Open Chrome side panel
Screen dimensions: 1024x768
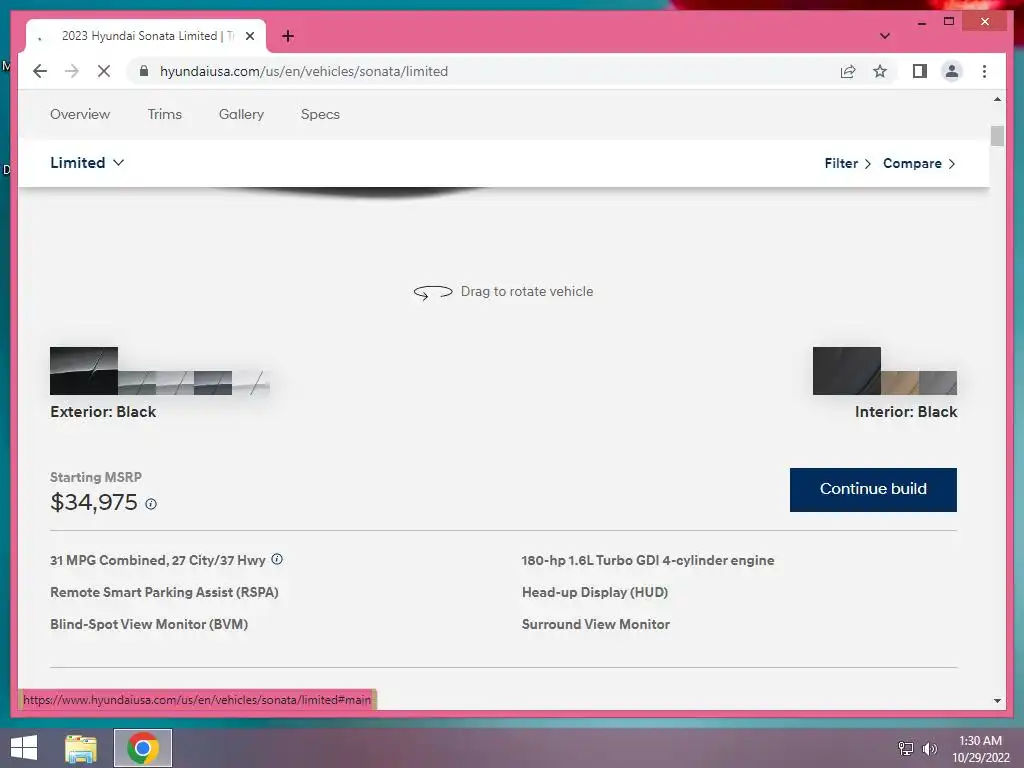(x=920, y=71)
